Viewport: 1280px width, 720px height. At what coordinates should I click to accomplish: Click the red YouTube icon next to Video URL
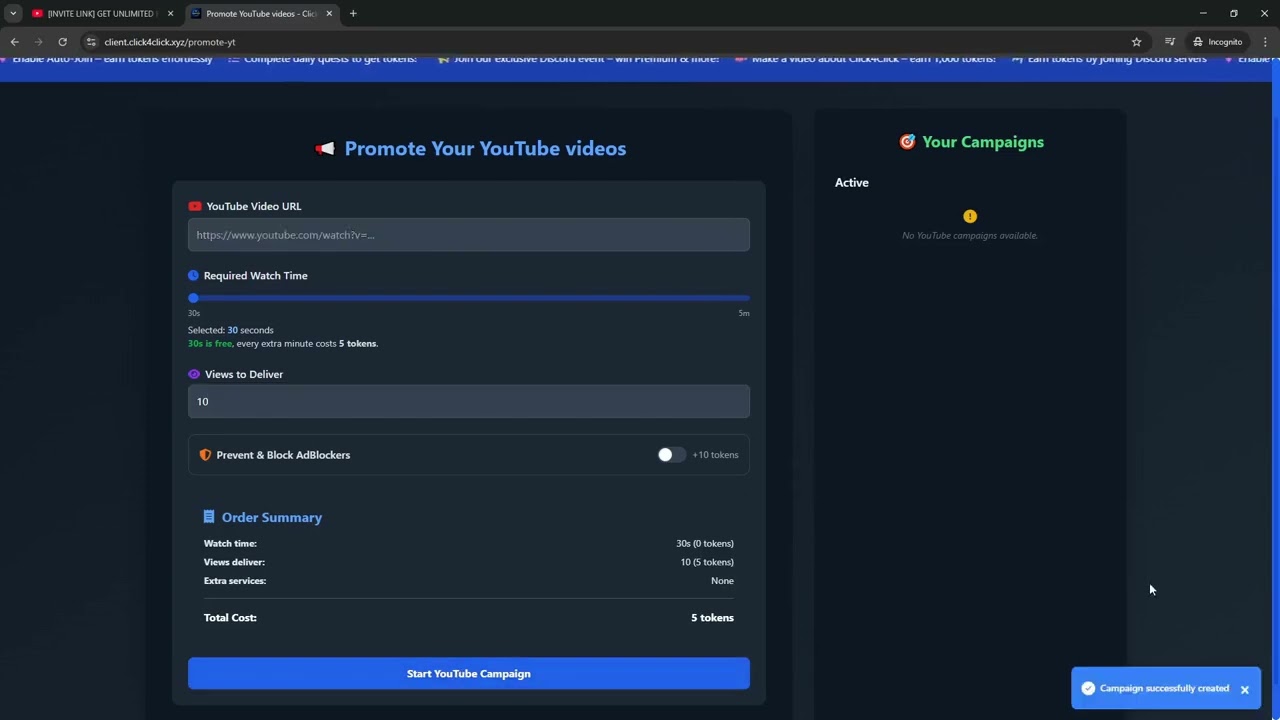tap(195, 206)
